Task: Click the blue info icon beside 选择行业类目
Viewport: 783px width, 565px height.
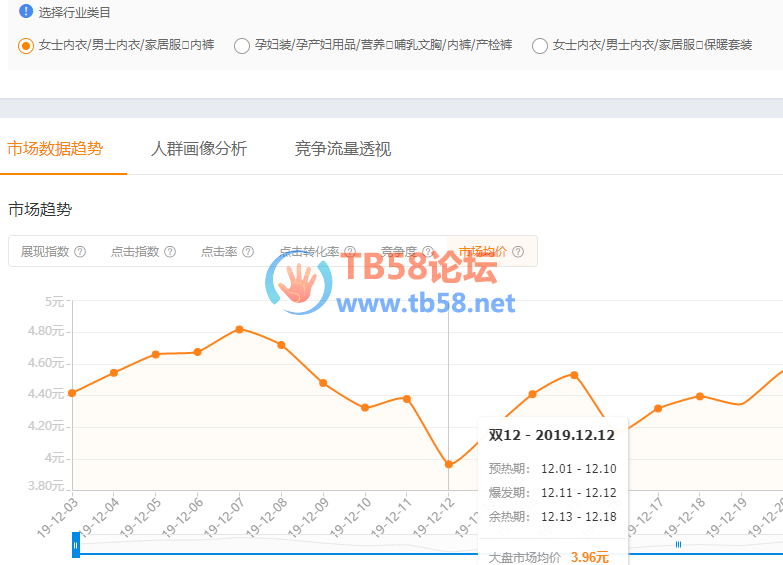Action: pyautogui.click(x=26, y=12)
